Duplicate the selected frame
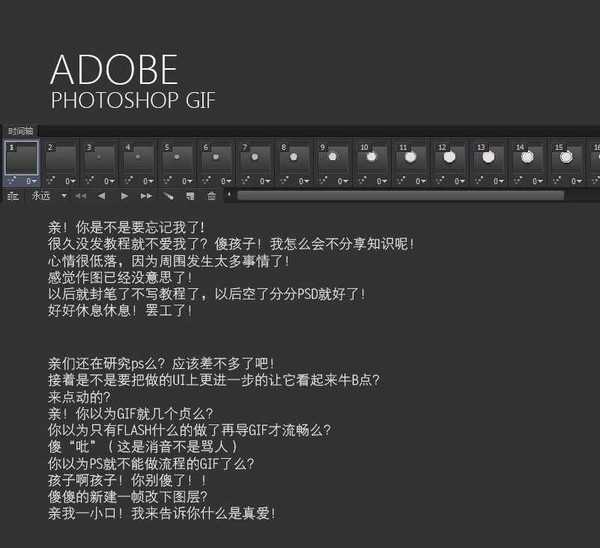 [190, 196]
